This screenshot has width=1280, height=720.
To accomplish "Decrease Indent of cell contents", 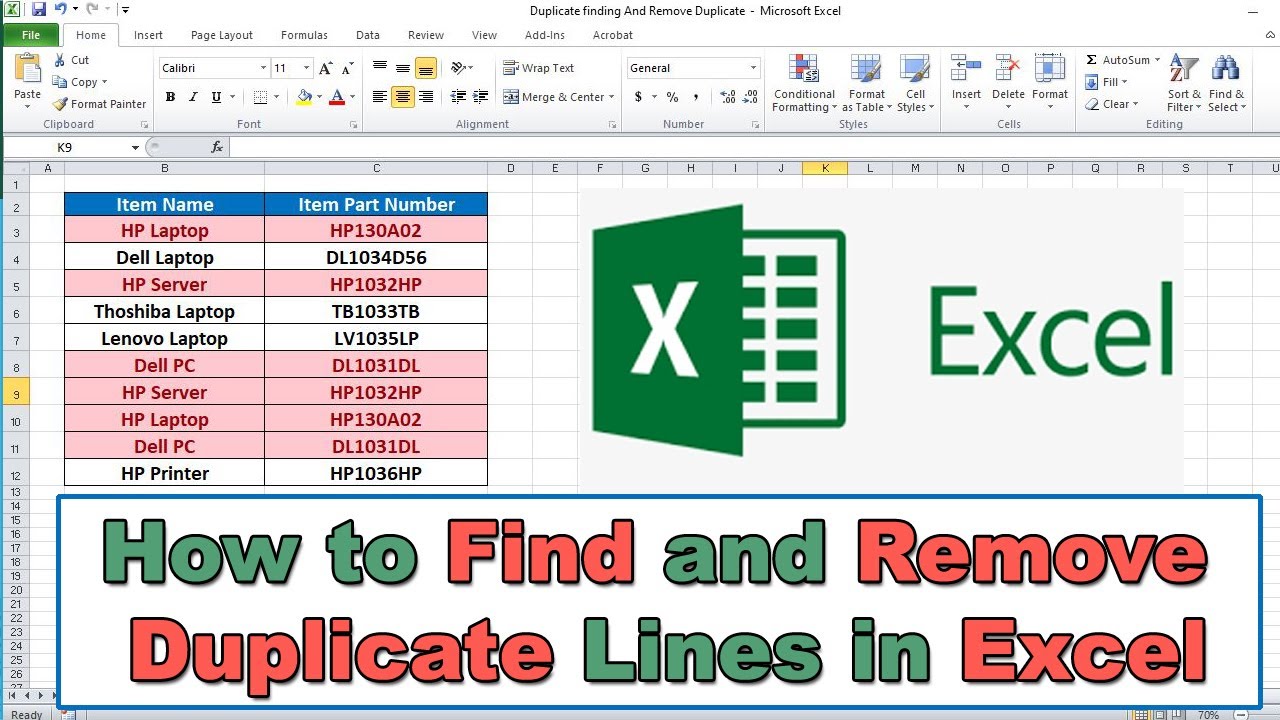I will coord(459,97).
